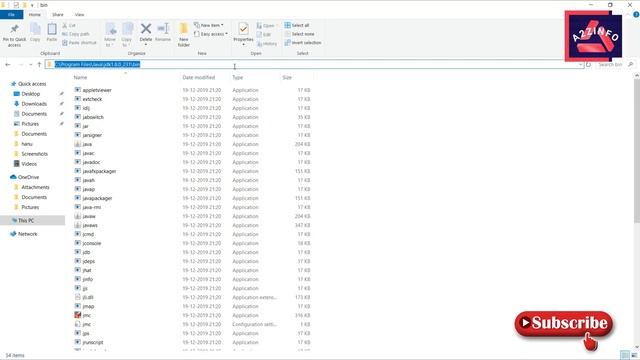Sort by Name column header
The height and width of the screenshot is (360, 640).
(80, 78)
